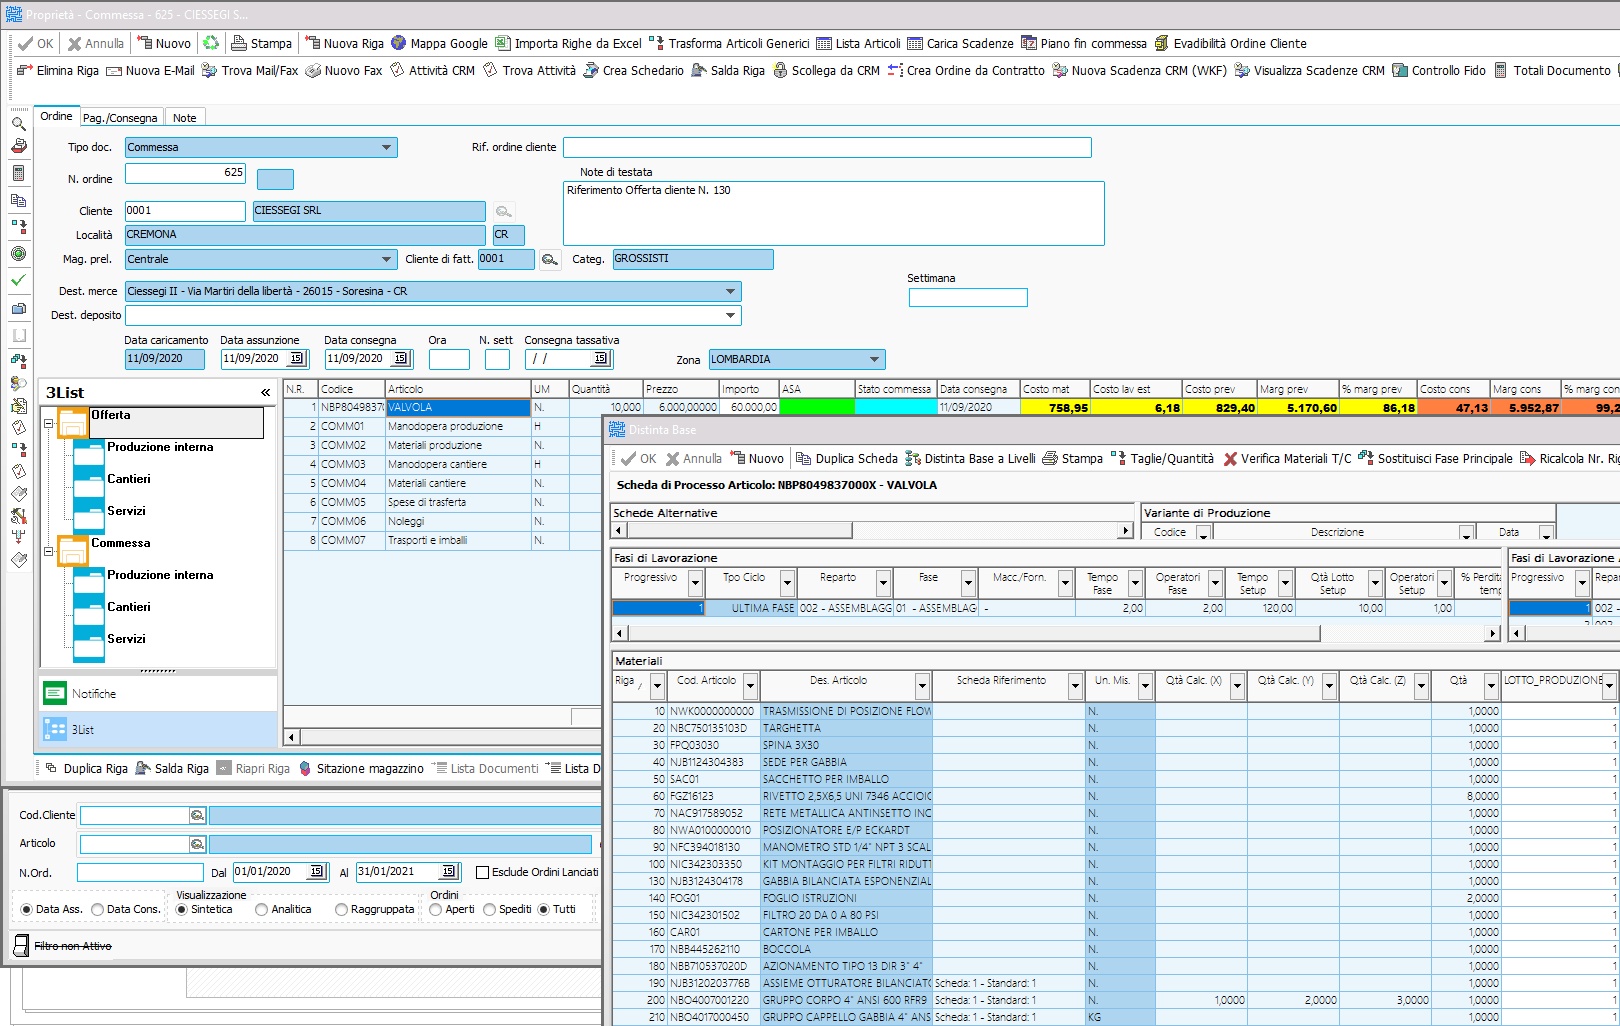Click Scollega da CRM
This screenshot has width=1620, height=1026.
[x=826, y=70]
